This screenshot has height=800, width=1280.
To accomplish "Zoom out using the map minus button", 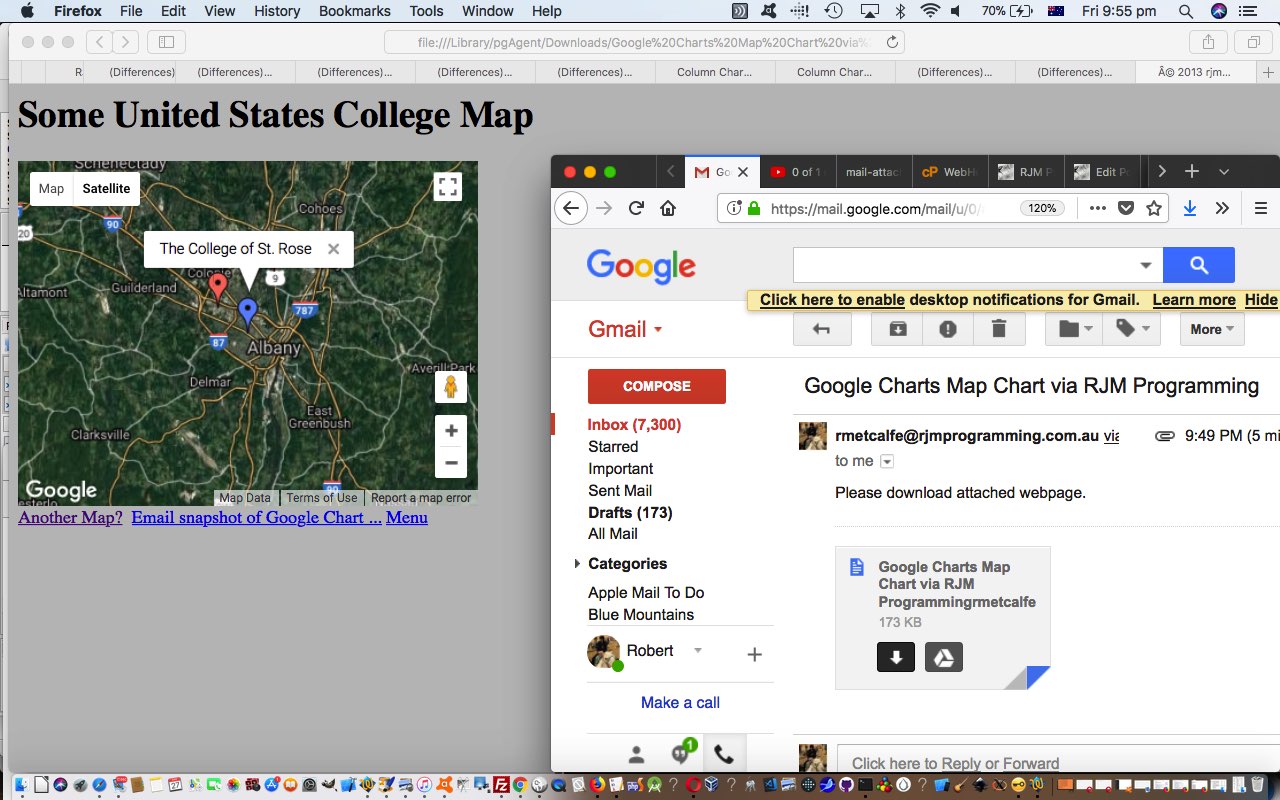I will pos(451,462).
